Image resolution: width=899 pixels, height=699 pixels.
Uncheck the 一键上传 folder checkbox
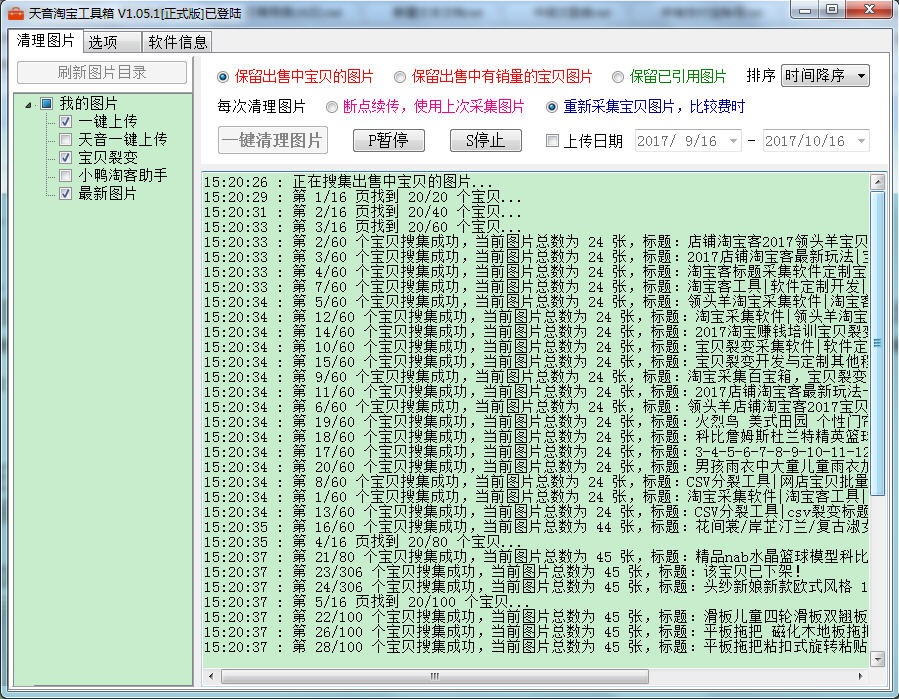point(65,122)
